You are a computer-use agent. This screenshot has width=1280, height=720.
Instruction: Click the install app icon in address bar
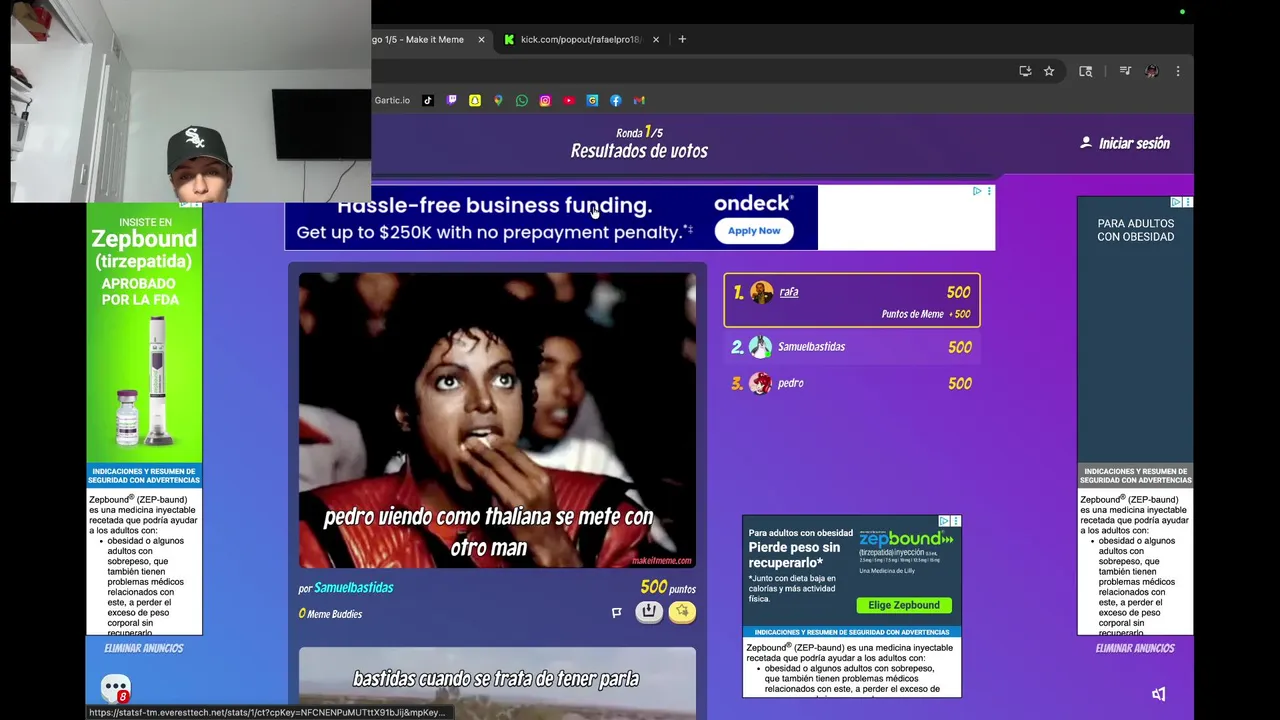[x=1025, y=71]
